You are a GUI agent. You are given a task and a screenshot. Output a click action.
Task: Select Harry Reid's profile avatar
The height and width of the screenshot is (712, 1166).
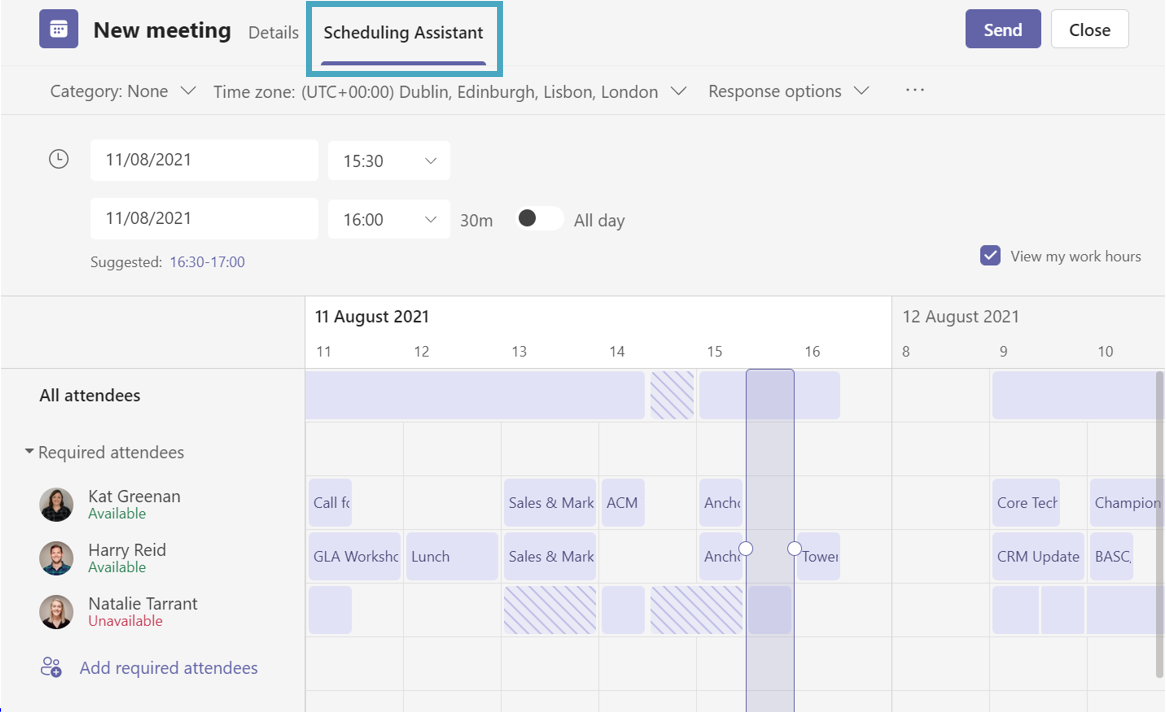(x=56, y=559)
